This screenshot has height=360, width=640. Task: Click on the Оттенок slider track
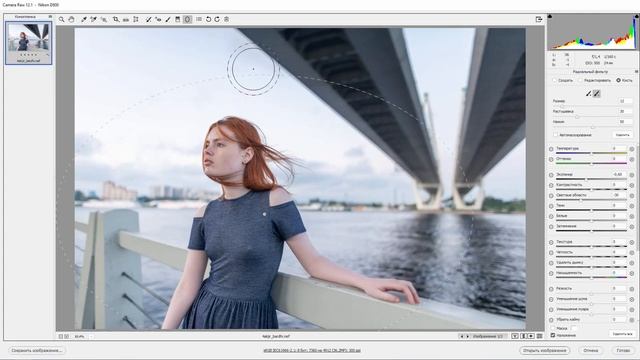[x=591, y=164]
